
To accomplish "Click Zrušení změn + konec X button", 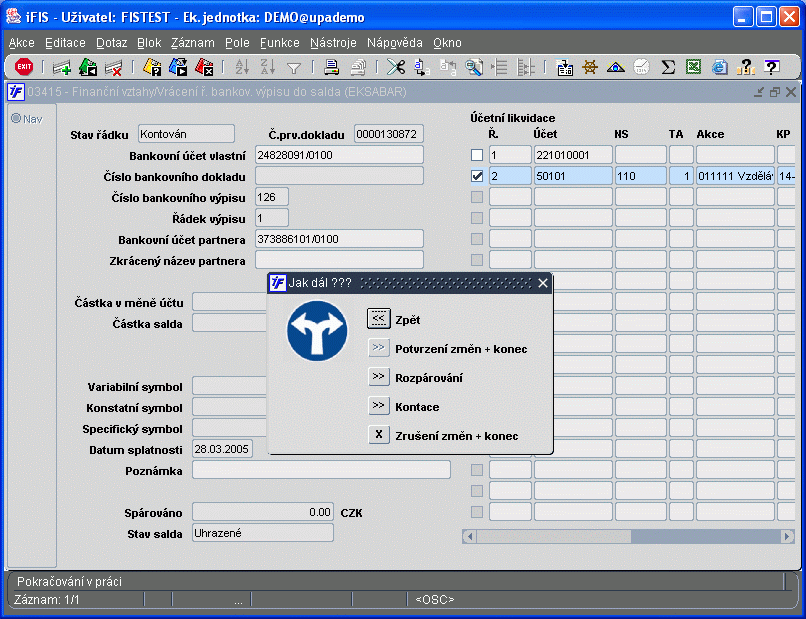I will click(x=378, y=435).
